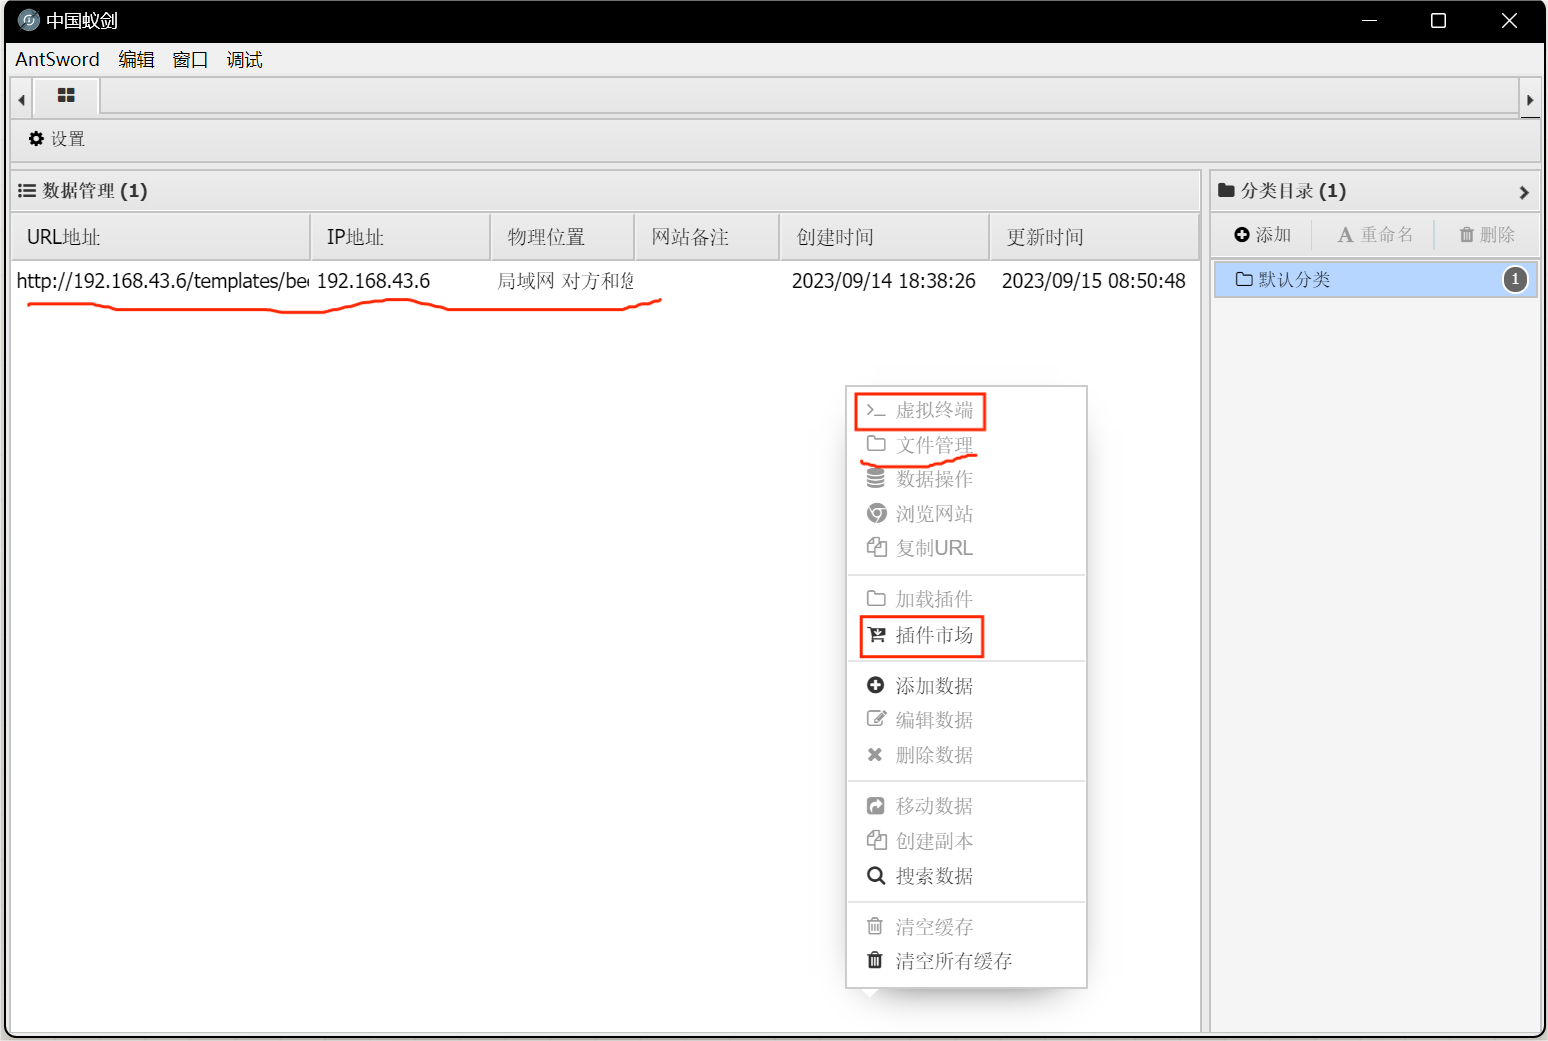Open 设置 settings button
Screen dimensions: 1548x1041
click(x=57, y=139)
